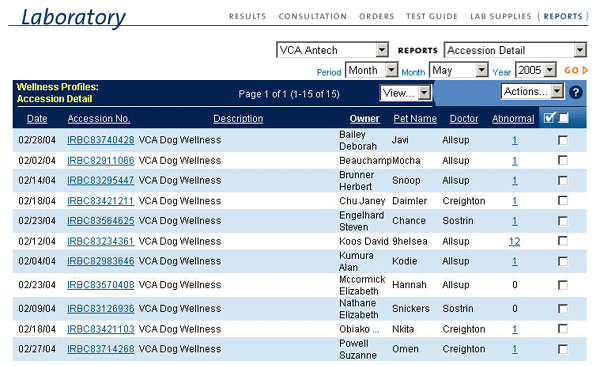Tick checkbox for Nathane Elizabeth row
Image resolution: width=600 pixels, height=366 pixels.
tap(563, 309)
